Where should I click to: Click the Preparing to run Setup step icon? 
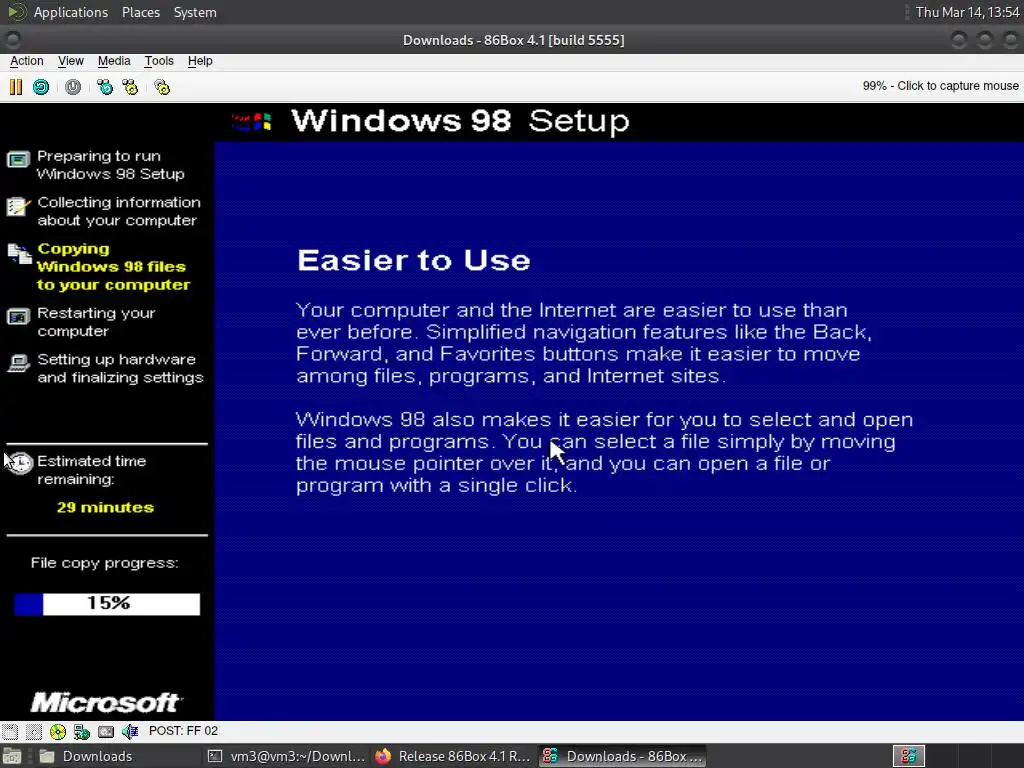[18, 159]
